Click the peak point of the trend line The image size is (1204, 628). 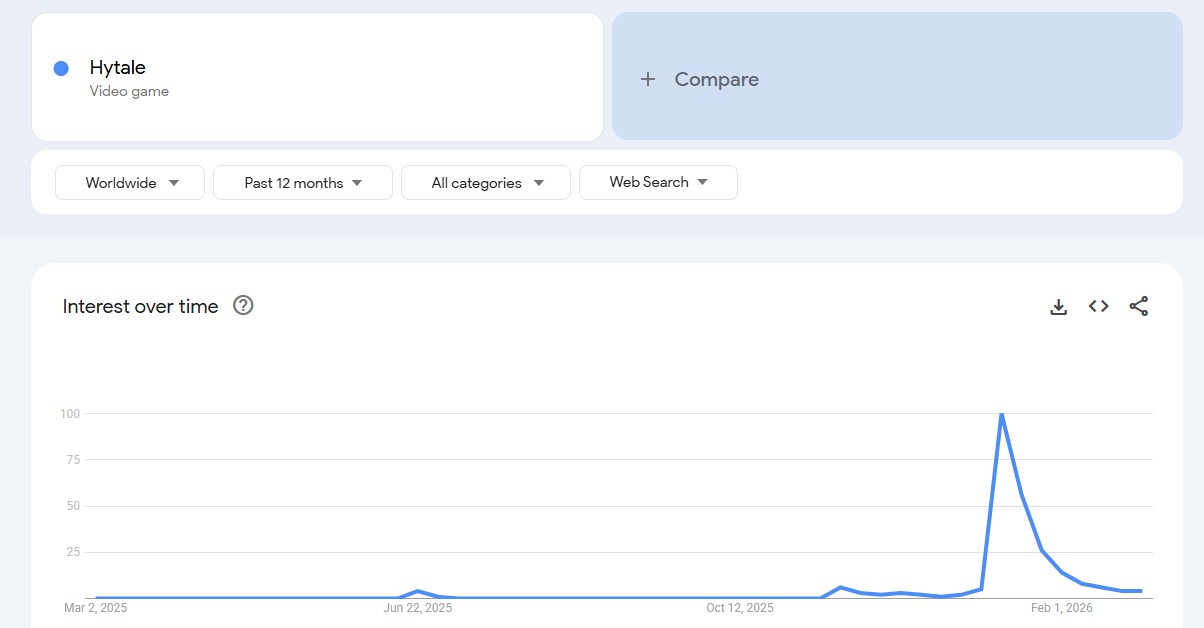click(x=1001, y=414)
